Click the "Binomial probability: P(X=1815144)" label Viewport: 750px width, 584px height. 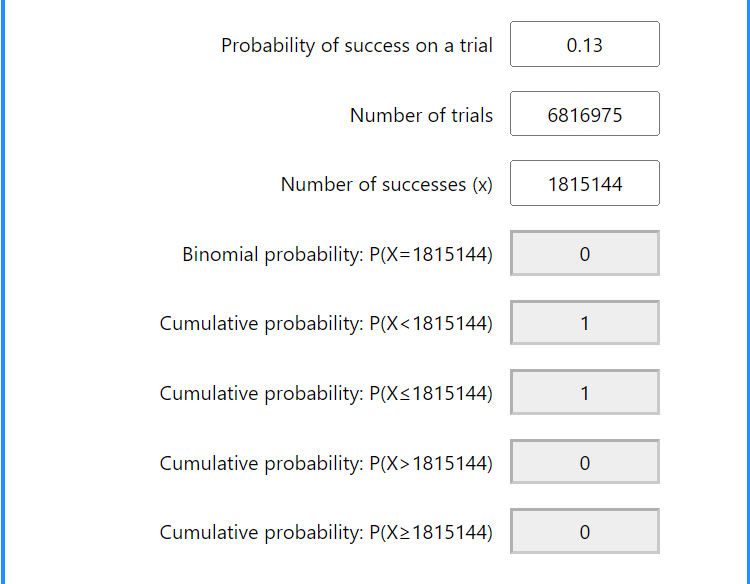[337, 254]
